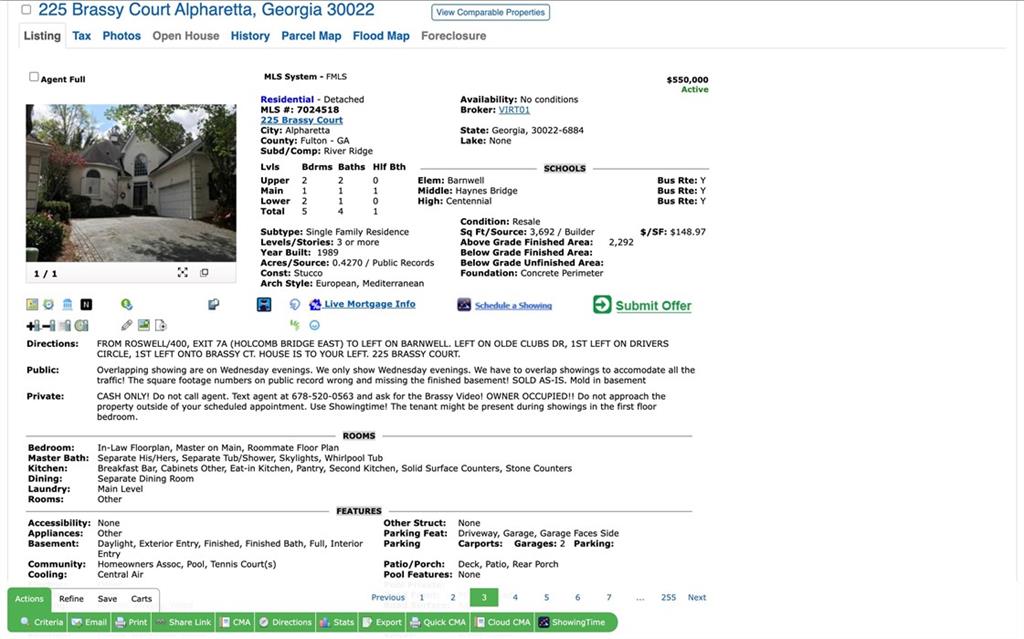Click View Comparable Properties button
Image resolution: width=1024 pixels, height=639 pixels.
tap(490, 12)
